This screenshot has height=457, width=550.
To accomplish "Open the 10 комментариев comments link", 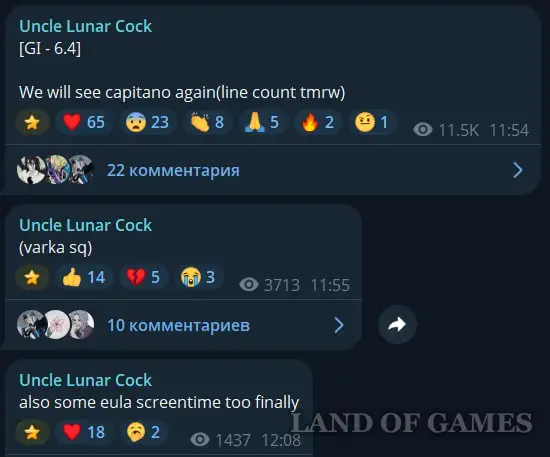I will [179, 325].
